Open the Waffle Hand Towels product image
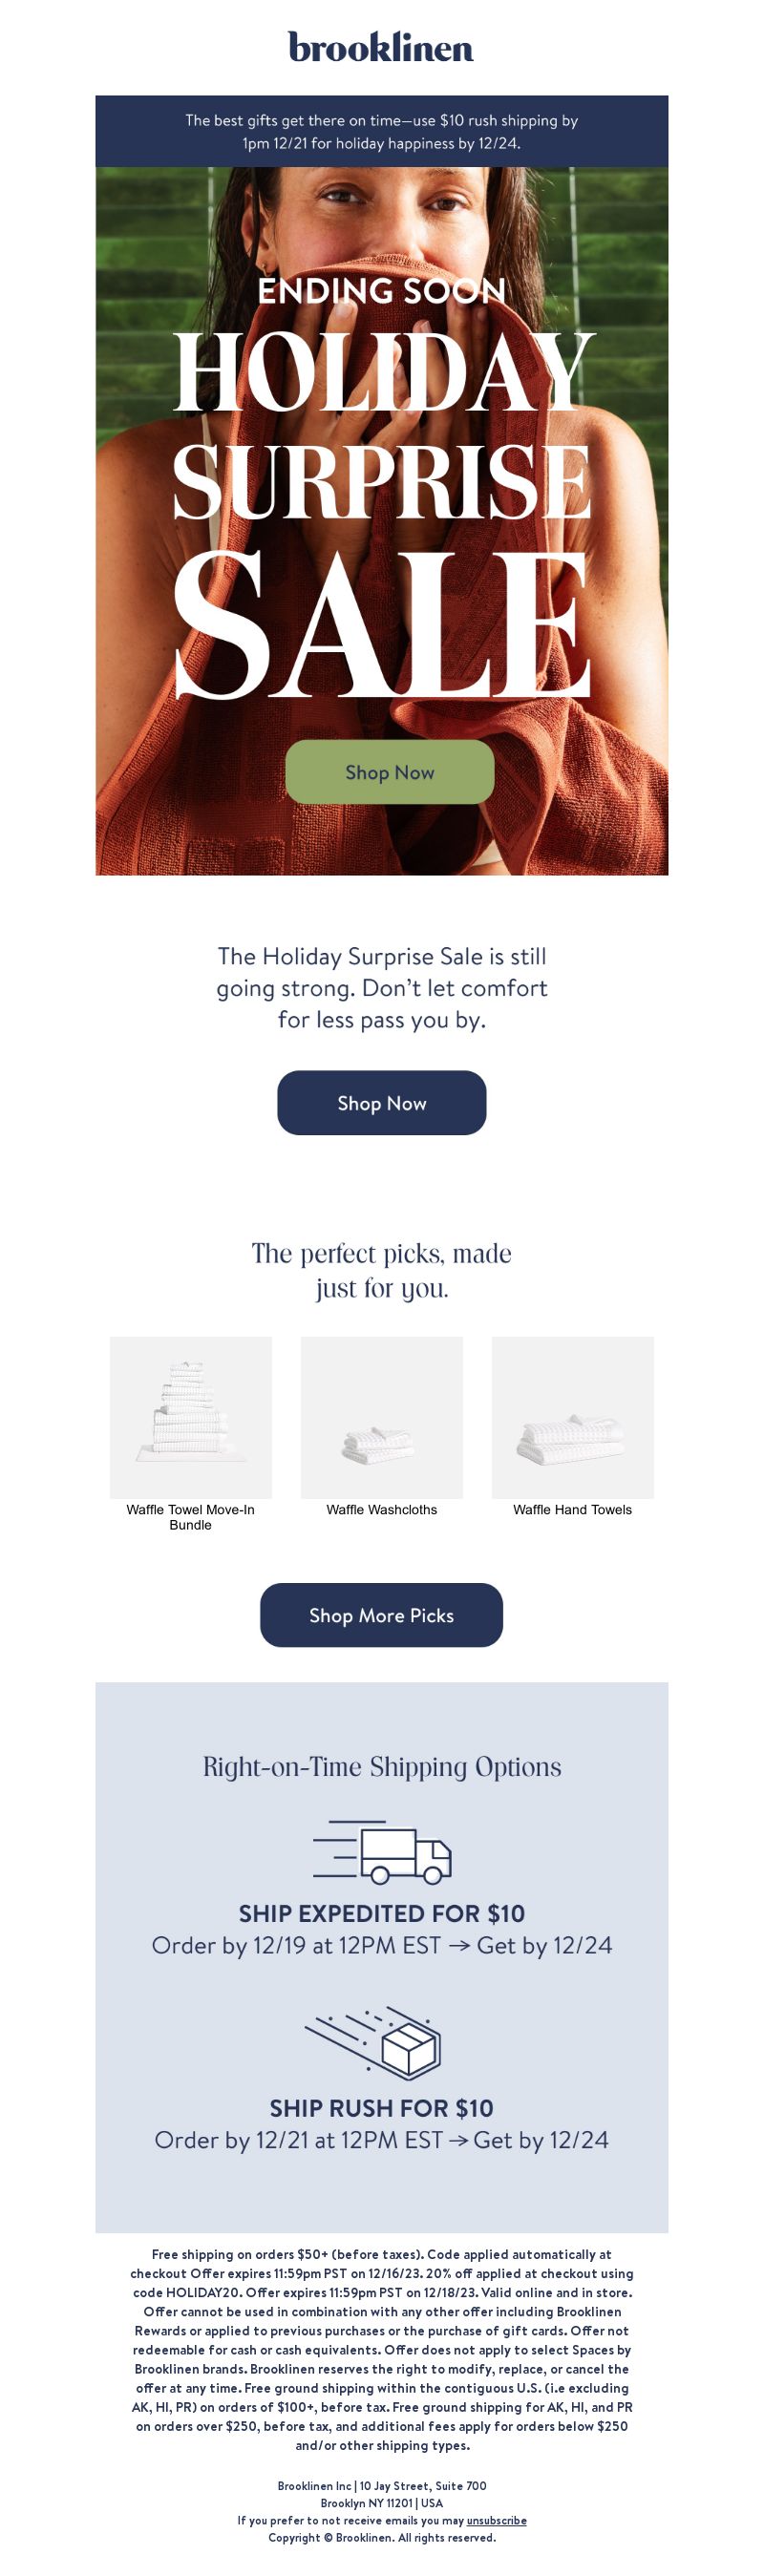This screenshot has width=764, height=2576. [573, 1417]
